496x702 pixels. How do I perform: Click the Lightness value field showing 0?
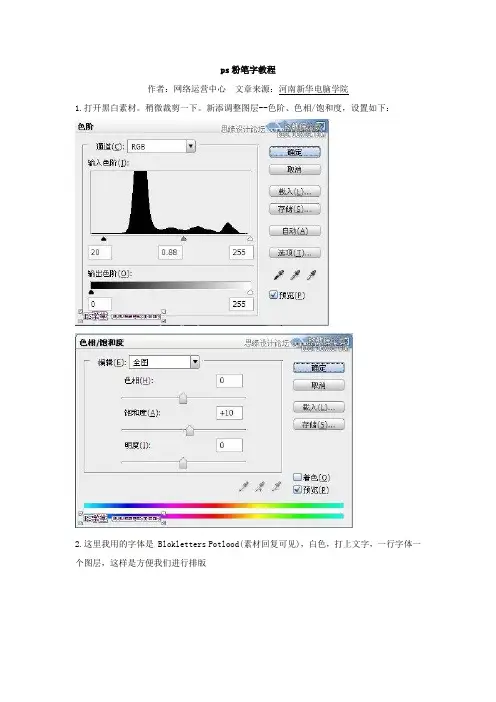(x=230, y=445)
